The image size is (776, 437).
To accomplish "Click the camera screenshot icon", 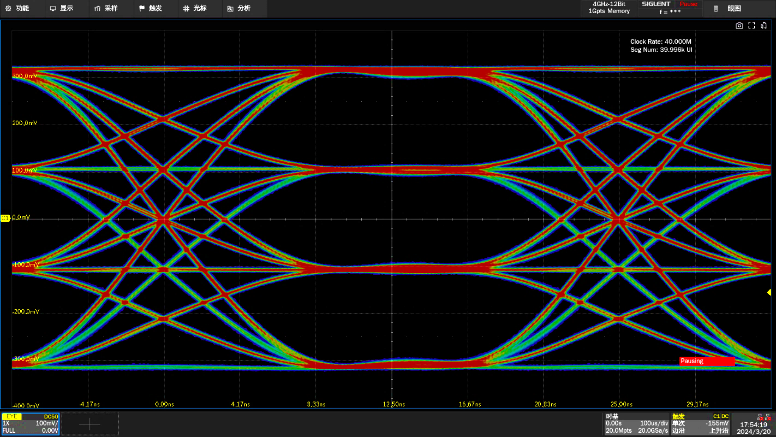I will coord(740,26).
